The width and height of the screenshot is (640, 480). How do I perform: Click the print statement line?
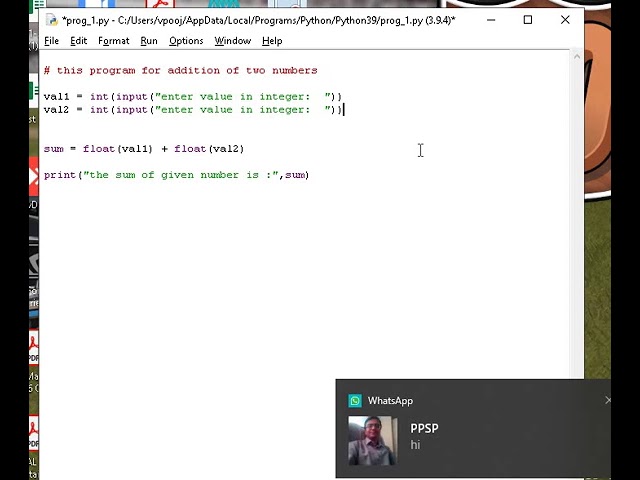tap(176, 175)
